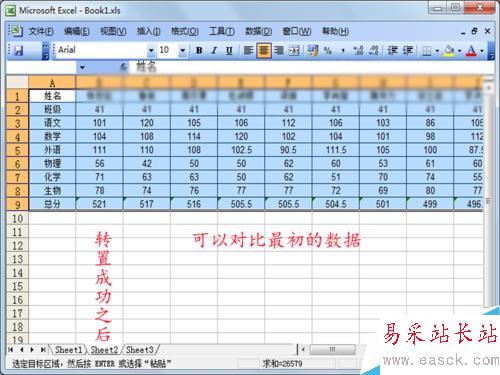
Task: Click the horizontal scrollbar thumb
Action: click(332, 350)
